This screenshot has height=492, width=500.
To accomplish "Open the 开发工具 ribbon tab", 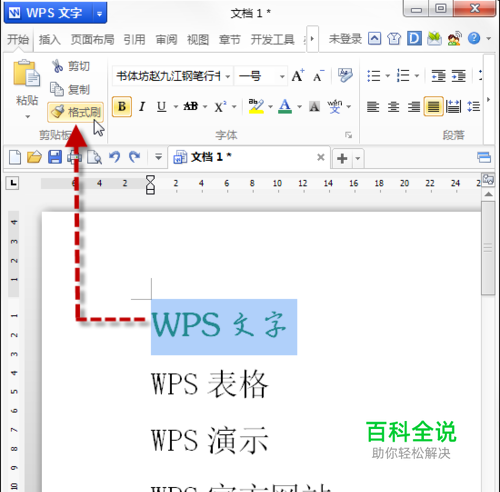I will point(272,39).
